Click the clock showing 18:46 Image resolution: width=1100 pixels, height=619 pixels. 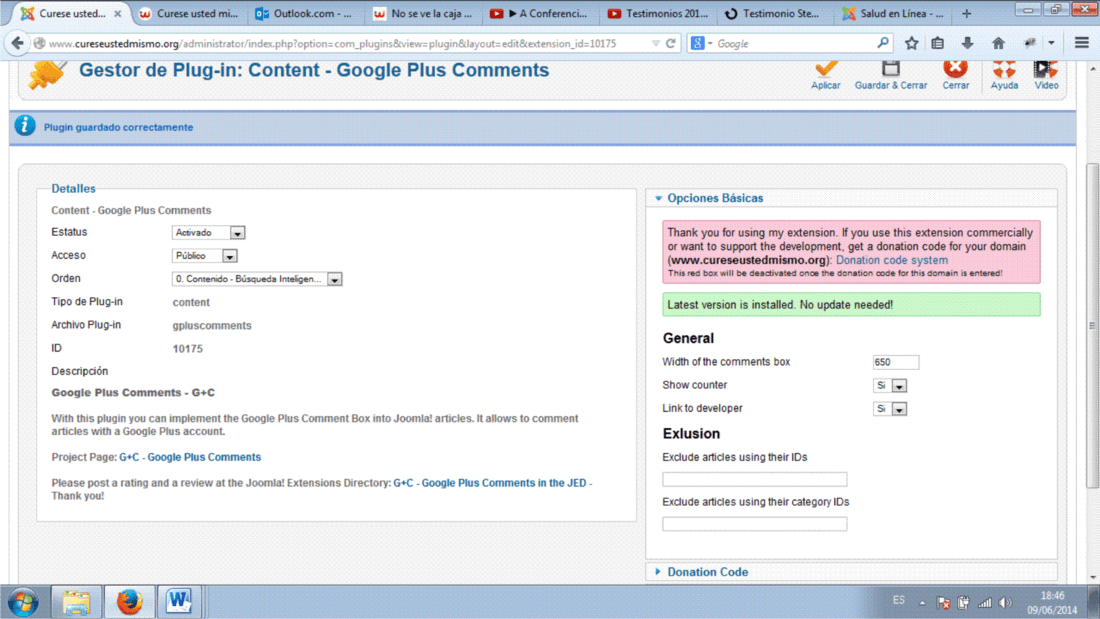point(1052,596)
